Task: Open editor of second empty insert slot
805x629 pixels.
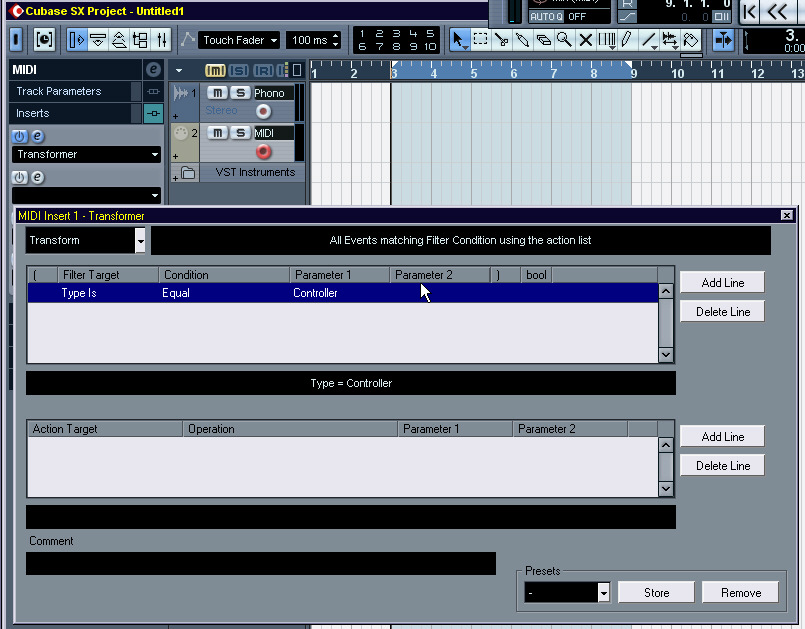Action: tap(37, 178)
